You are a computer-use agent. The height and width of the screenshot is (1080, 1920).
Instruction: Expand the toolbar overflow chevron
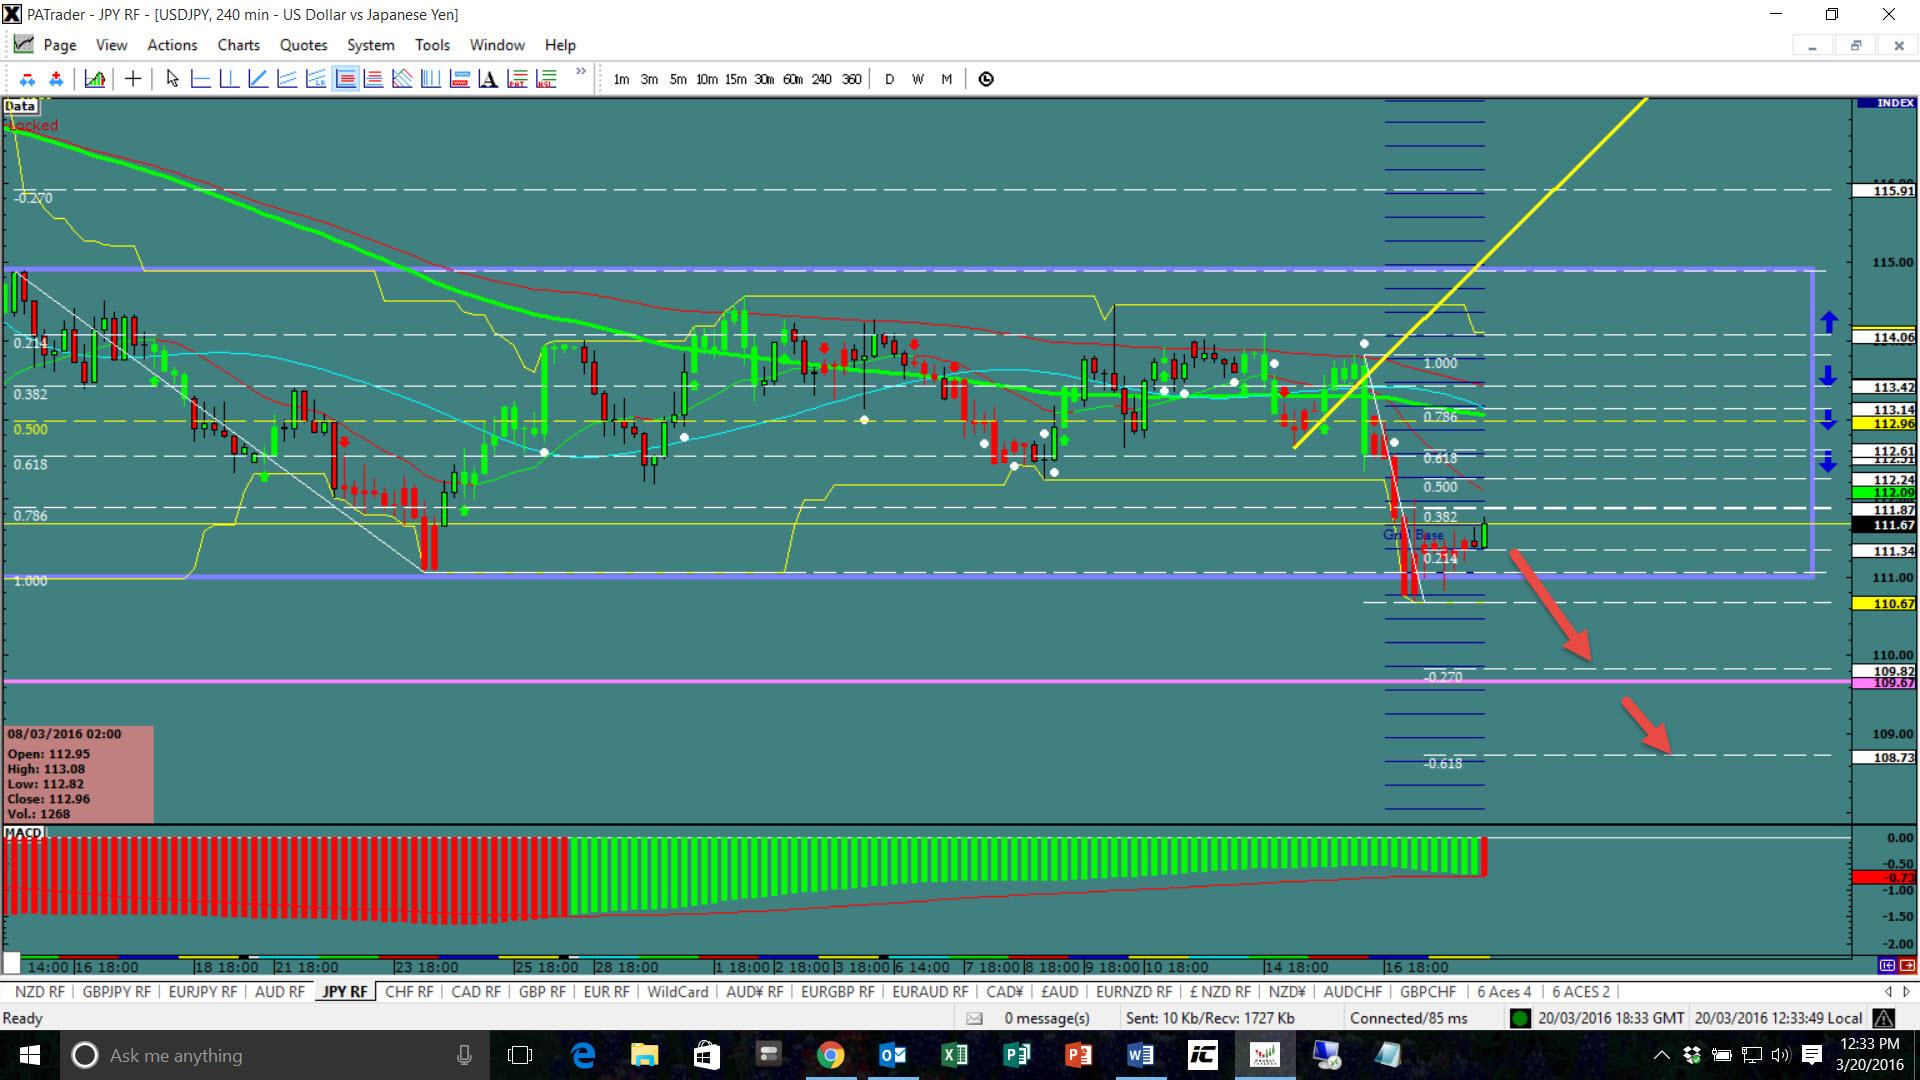pos(581,73)
